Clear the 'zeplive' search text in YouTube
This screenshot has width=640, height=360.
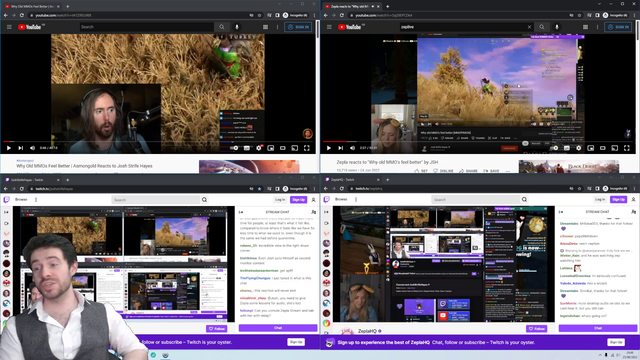point(529,27)
